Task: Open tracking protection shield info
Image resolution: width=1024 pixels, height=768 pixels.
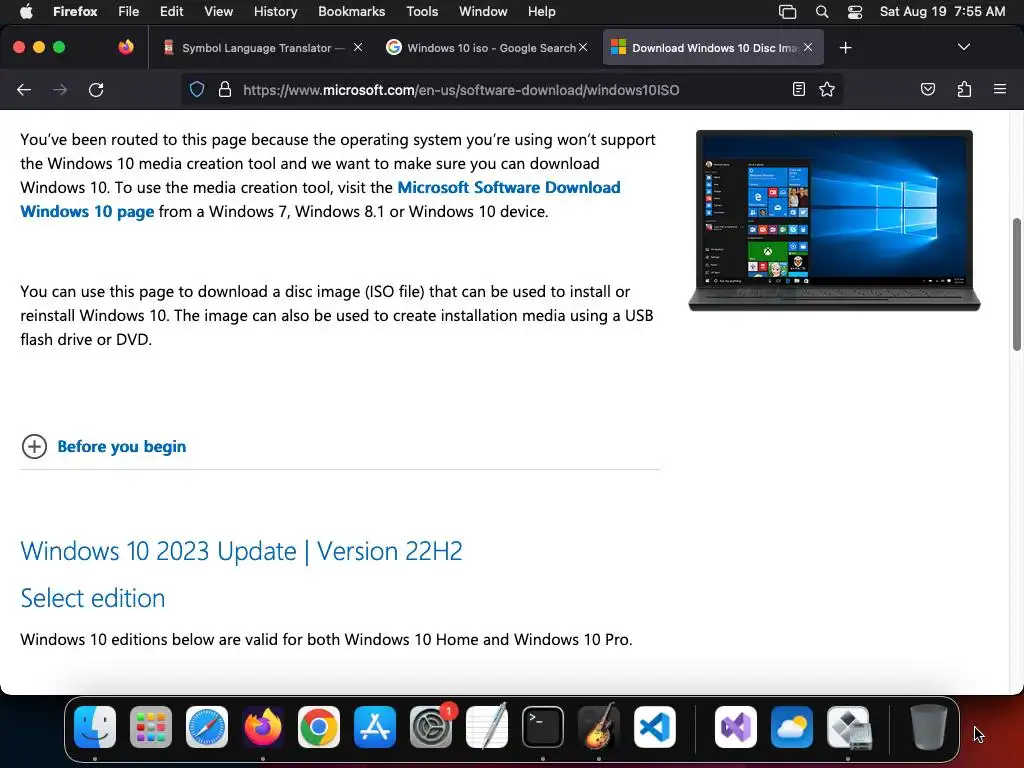Action: (x=197, y=89)
